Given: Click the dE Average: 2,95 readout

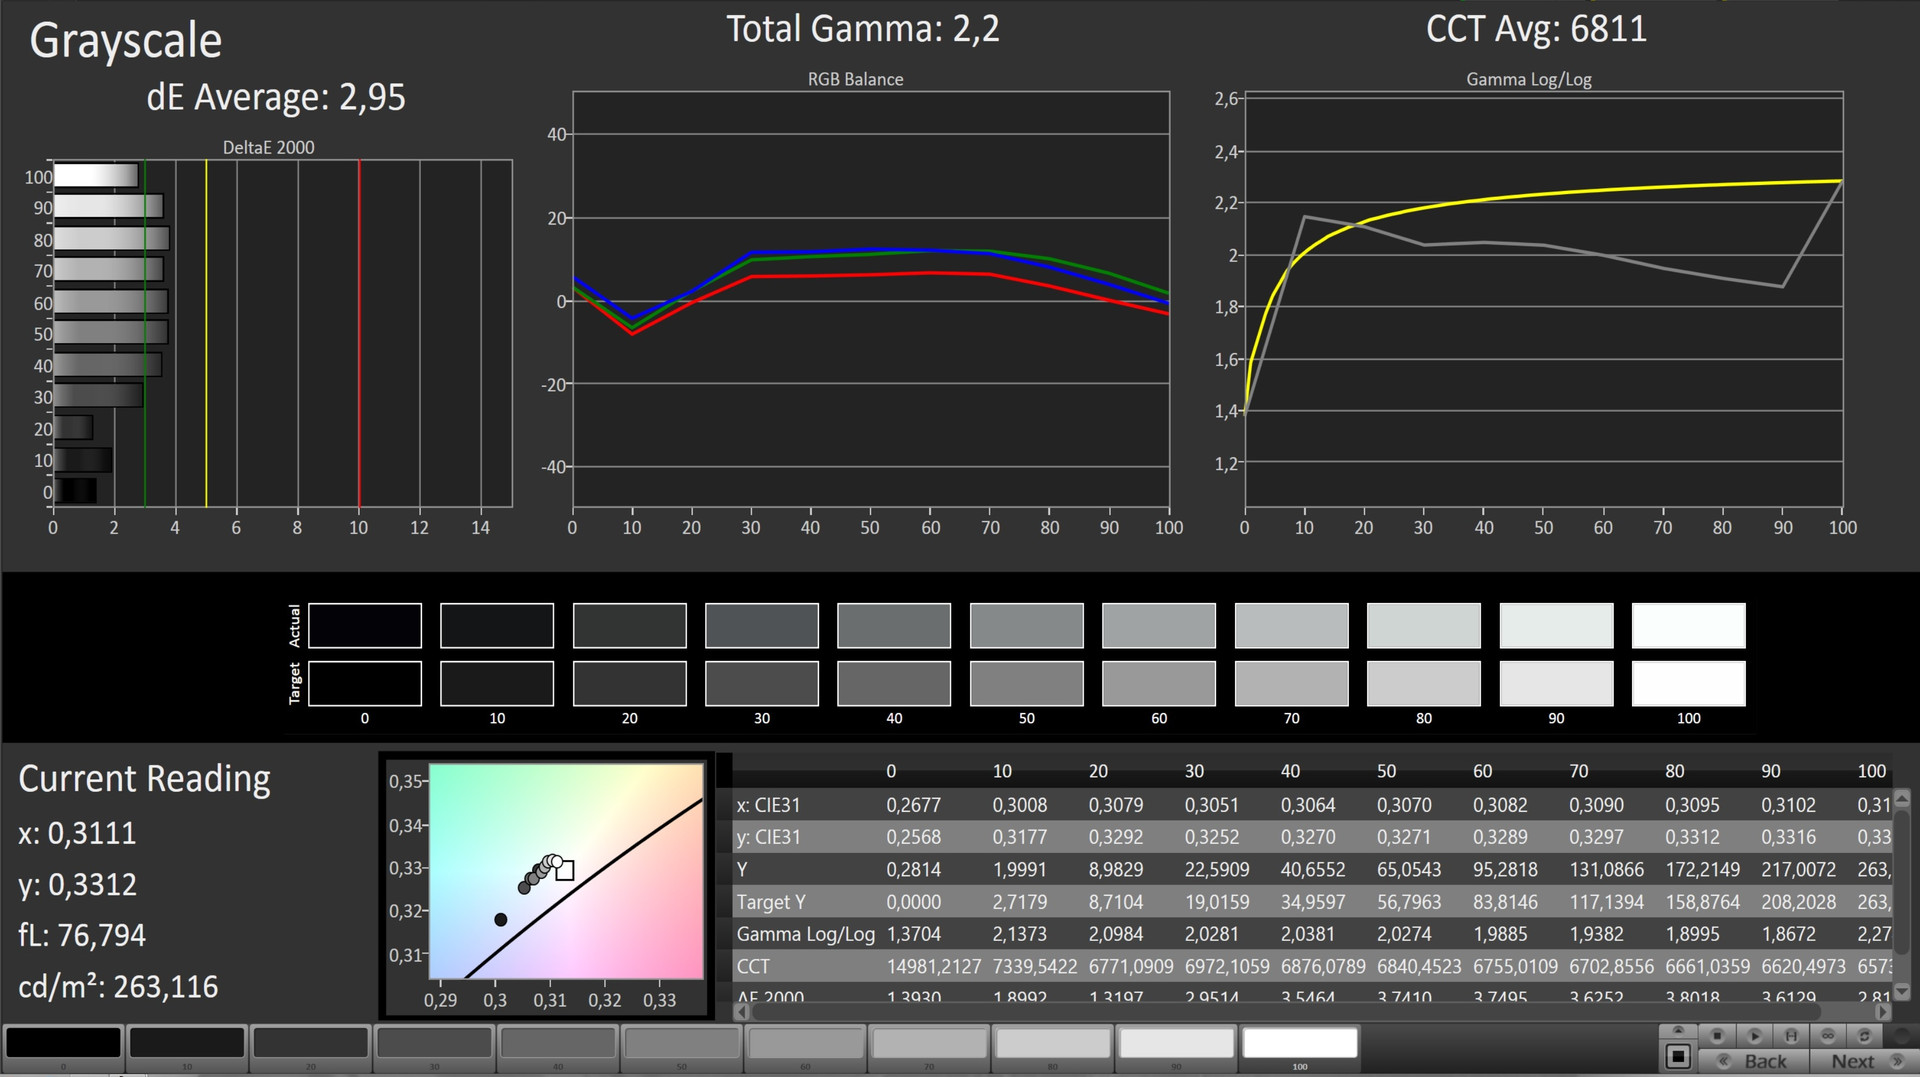Looking at the screenshot, I should click(x=276, y=97).
